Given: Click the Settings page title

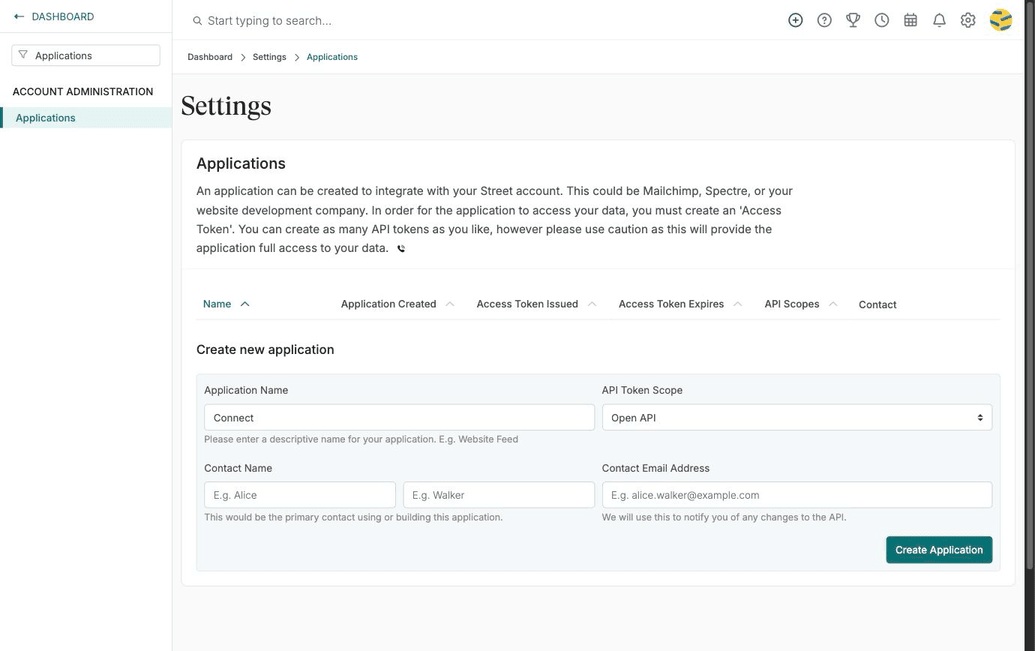Looking at the screenshot, I should [x=226, y=106].
